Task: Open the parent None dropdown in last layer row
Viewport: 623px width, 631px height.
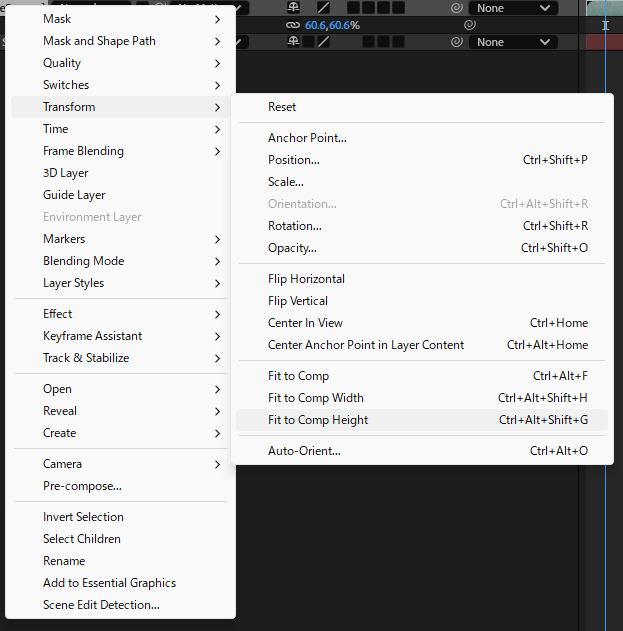Action: click(513, 42)
